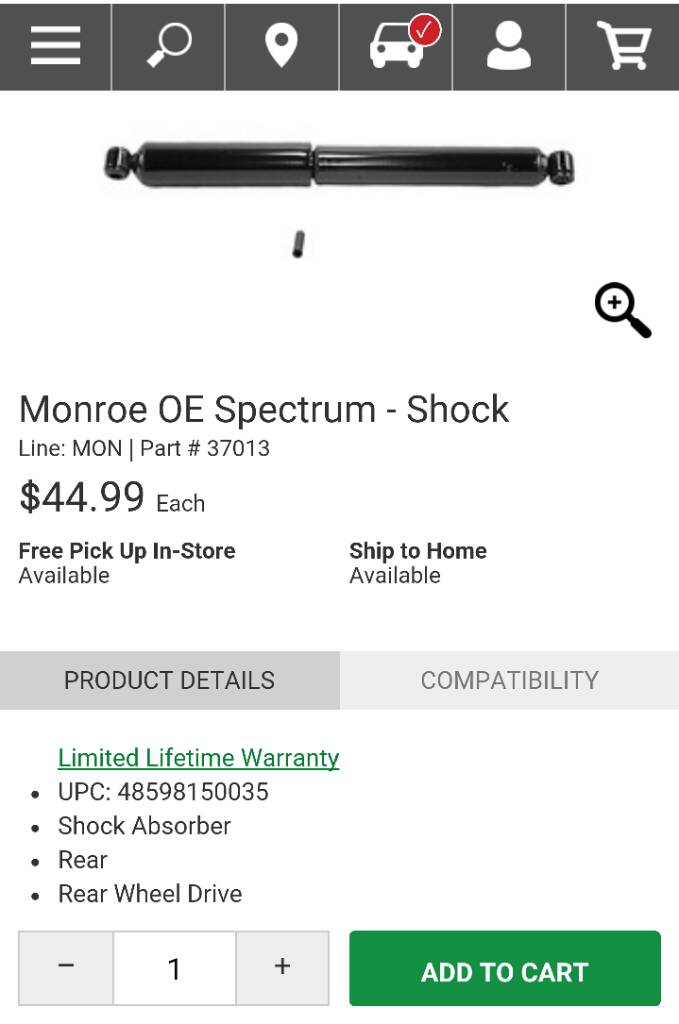Viewport: 679px width, 1024px height.
Task: Click the Part # 37013 text
Action: (x=205, y=449)
